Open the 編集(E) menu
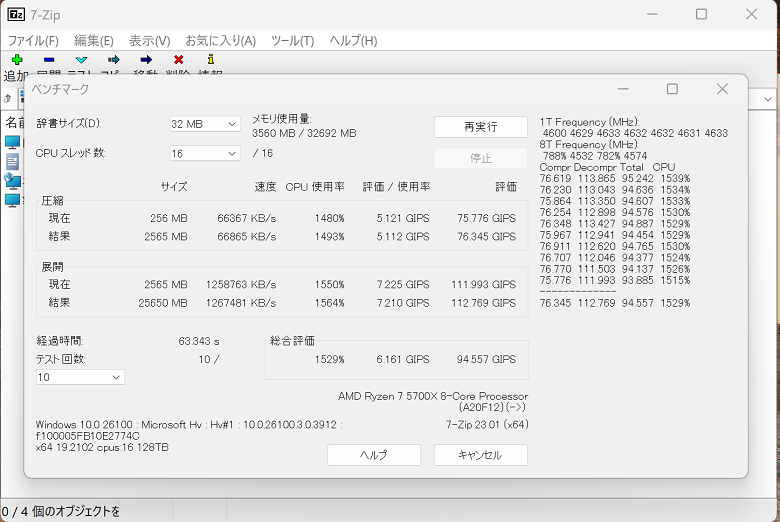 tap(94, 41)
